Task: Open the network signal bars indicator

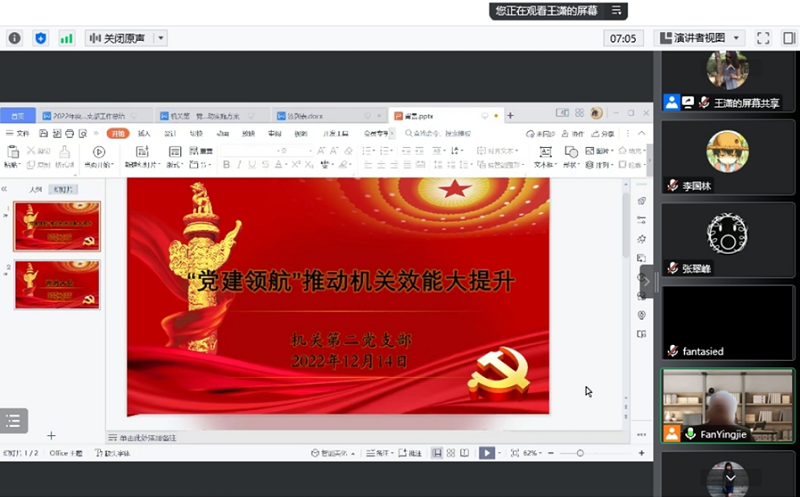Action: click(x=66, y=38)
